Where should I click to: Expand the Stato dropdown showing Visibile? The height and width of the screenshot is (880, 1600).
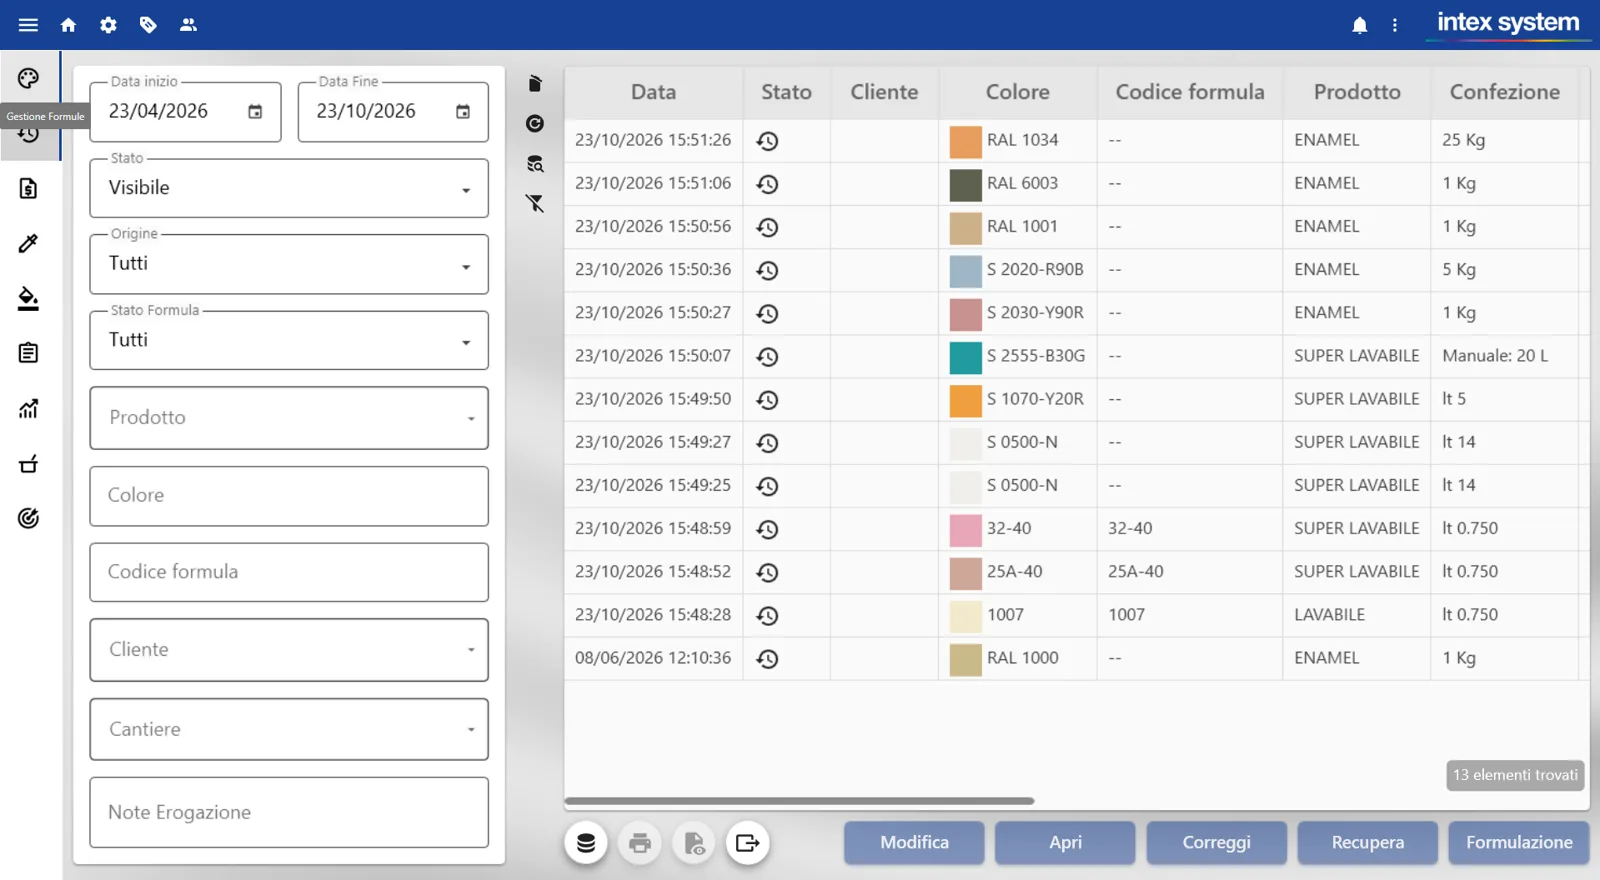point(289,188)
